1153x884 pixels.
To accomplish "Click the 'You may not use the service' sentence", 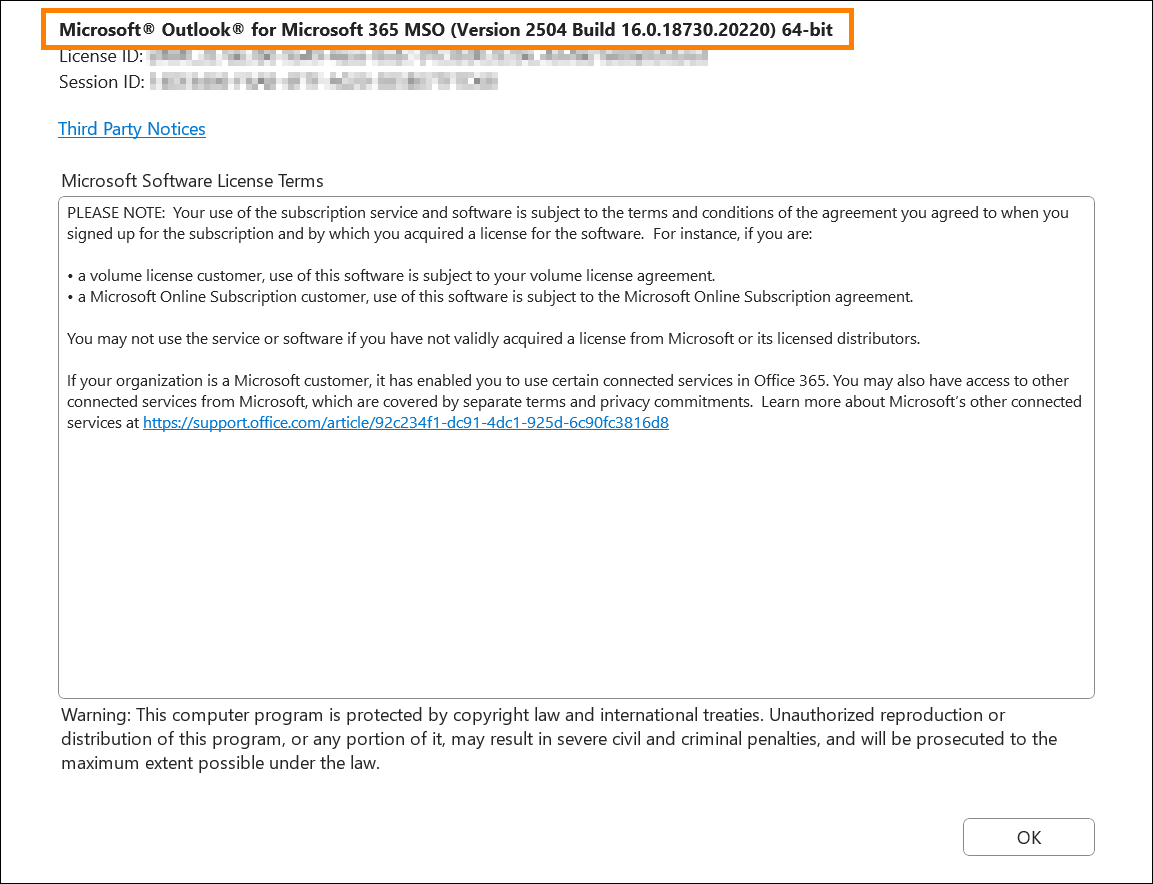I will point(493,339).
